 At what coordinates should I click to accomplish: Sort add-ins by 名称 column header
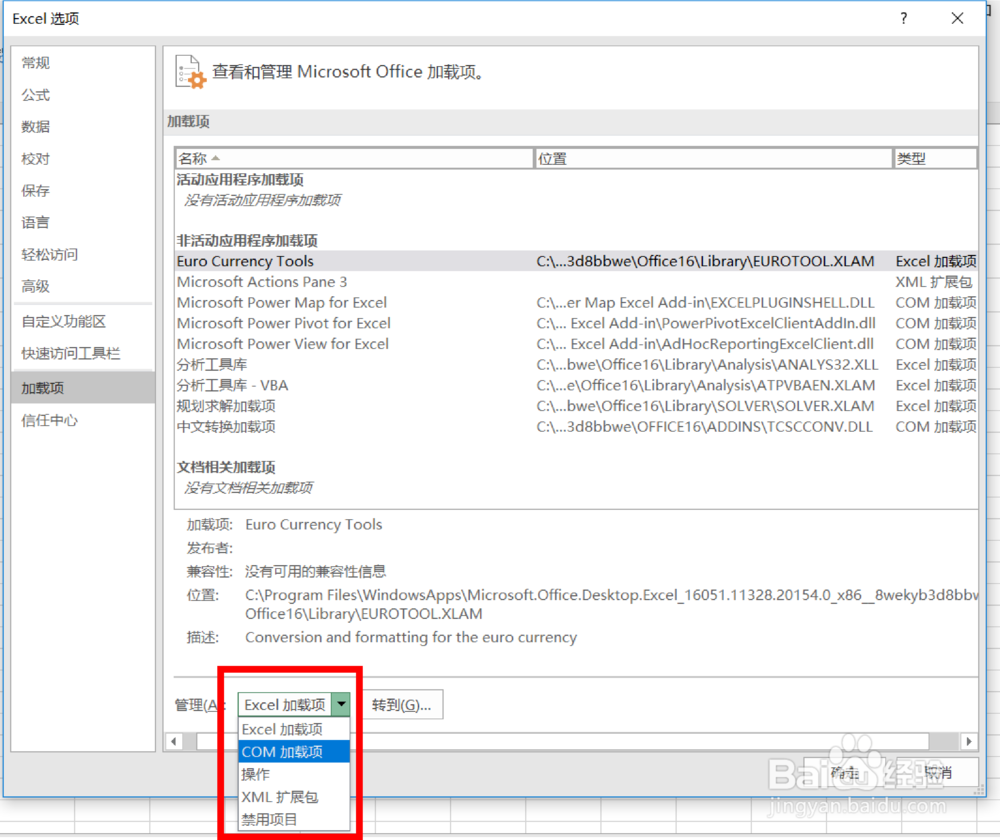354,158
